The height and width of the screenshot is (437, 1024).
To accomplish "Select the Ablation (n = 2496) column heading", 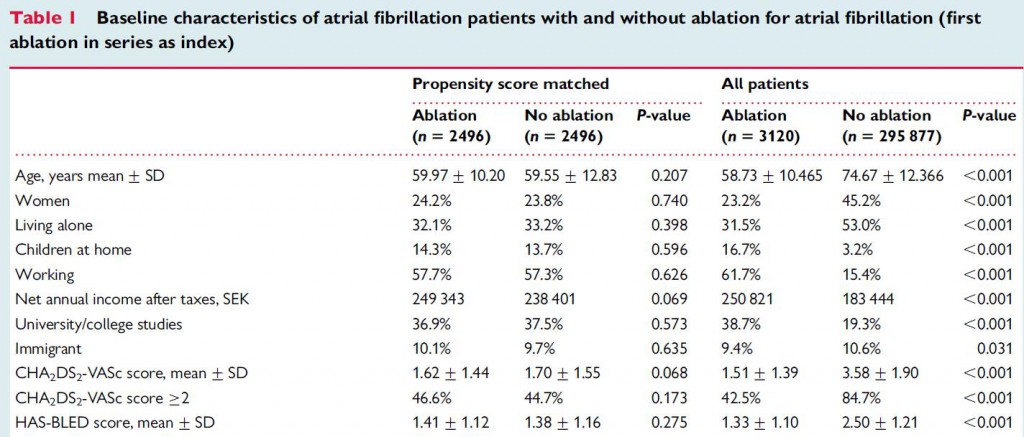I will [453, 125].
